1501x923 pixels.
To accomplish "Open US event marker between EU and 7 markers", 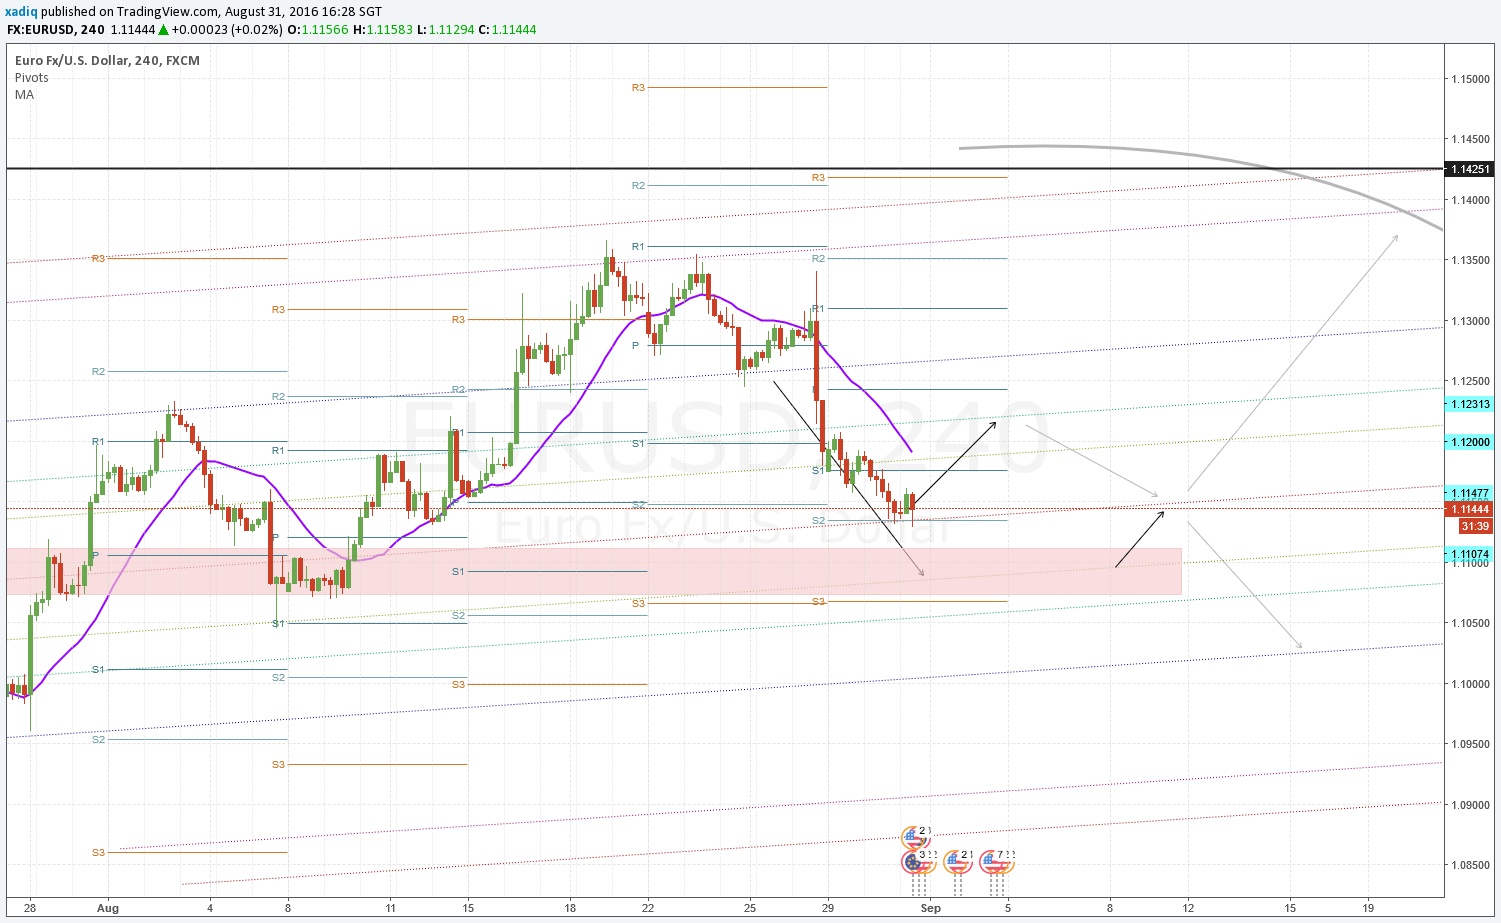I will 957,860.
